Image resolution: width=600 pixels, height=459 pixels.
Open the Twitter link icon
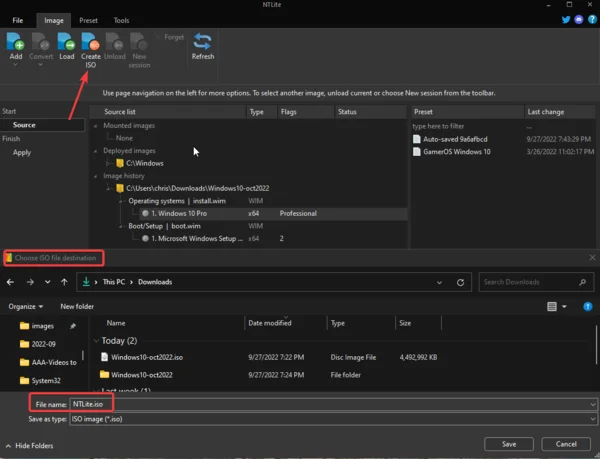point(566,20)
